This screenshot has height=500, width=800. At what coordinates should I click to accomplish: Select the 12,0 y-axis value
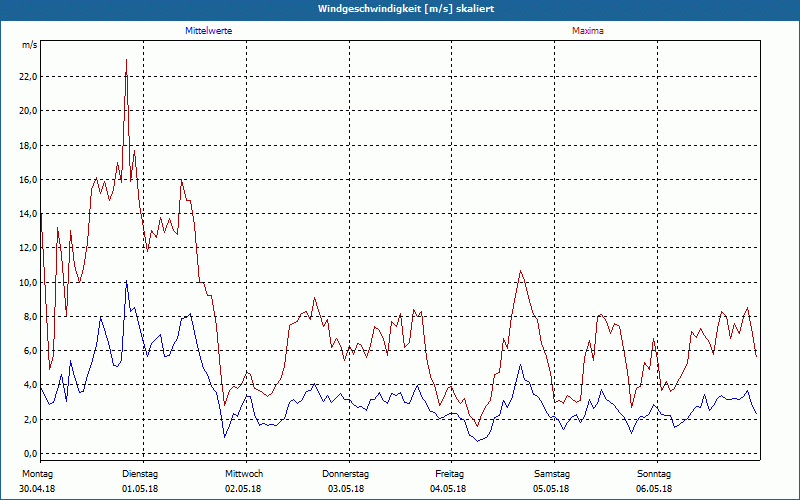(29, 248)
